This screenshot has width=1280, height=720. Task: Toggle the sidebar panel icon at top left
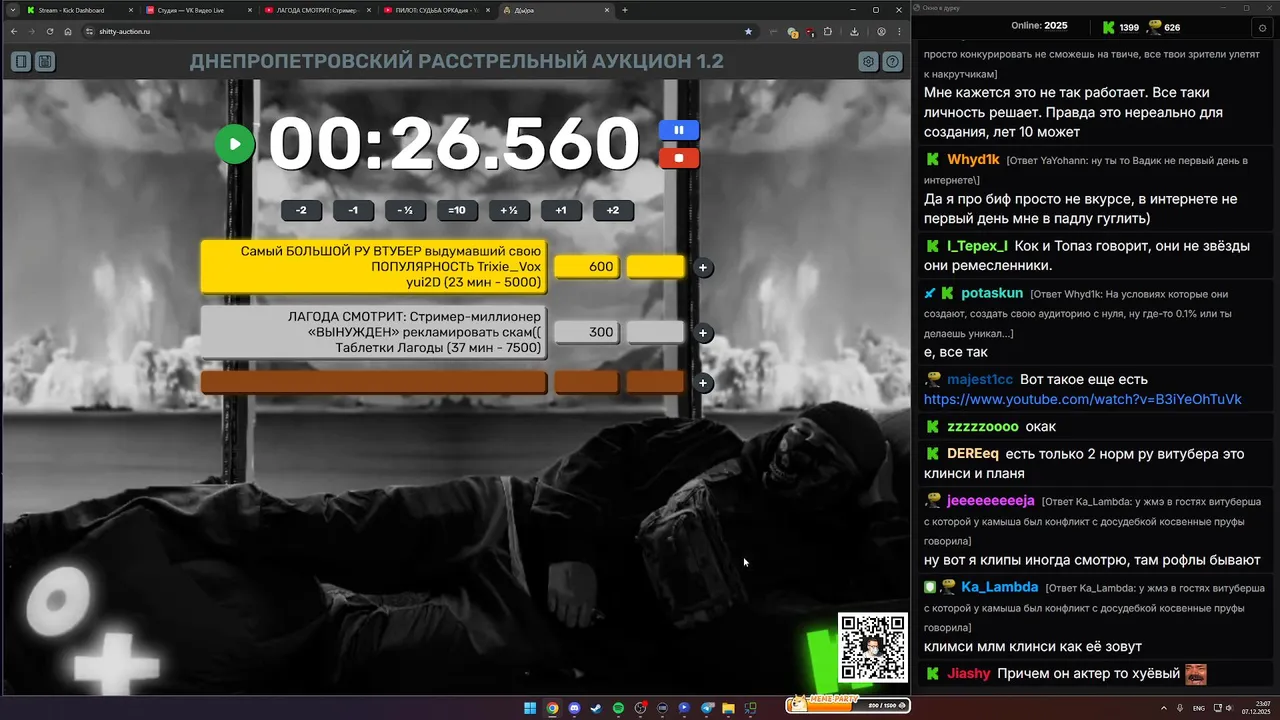[x=21, y=62]
